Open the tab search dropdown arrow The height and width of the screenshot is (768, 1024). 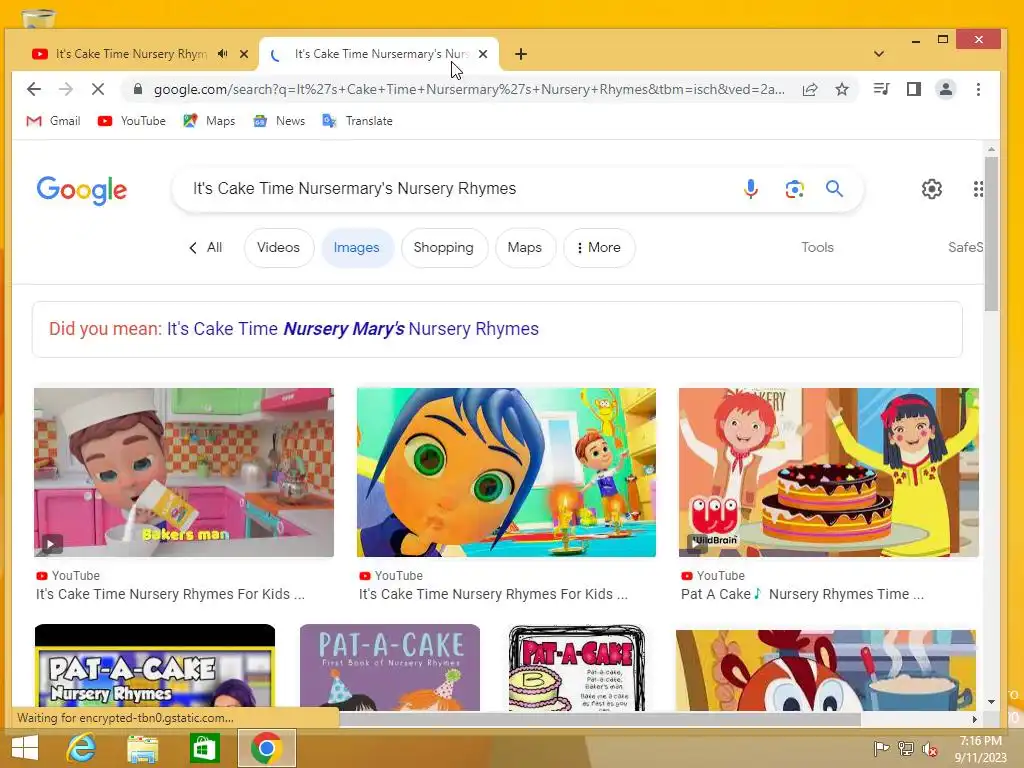879,54
